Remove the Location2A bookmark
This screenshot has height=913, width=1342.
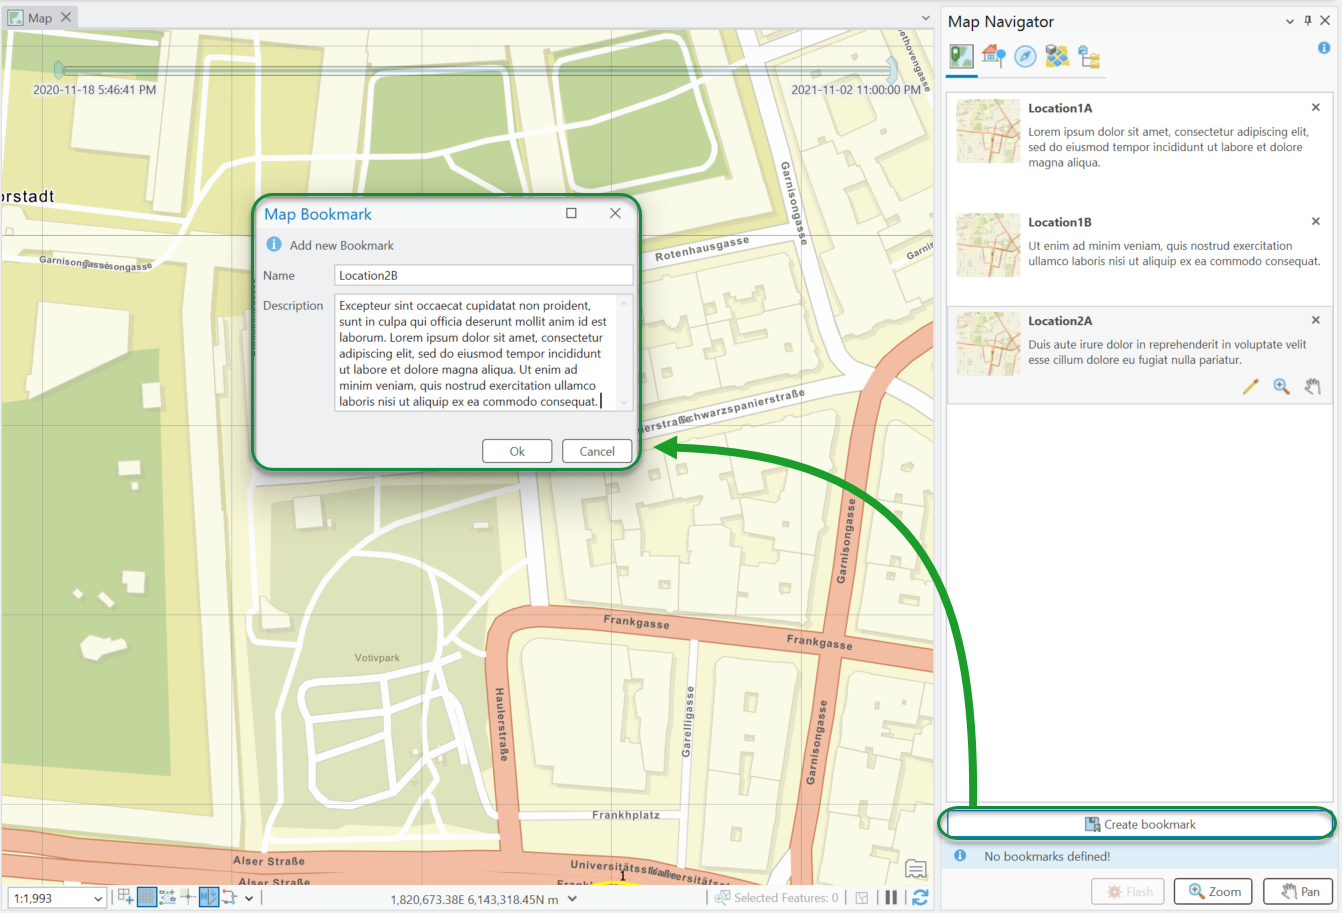coord(1316,320)
